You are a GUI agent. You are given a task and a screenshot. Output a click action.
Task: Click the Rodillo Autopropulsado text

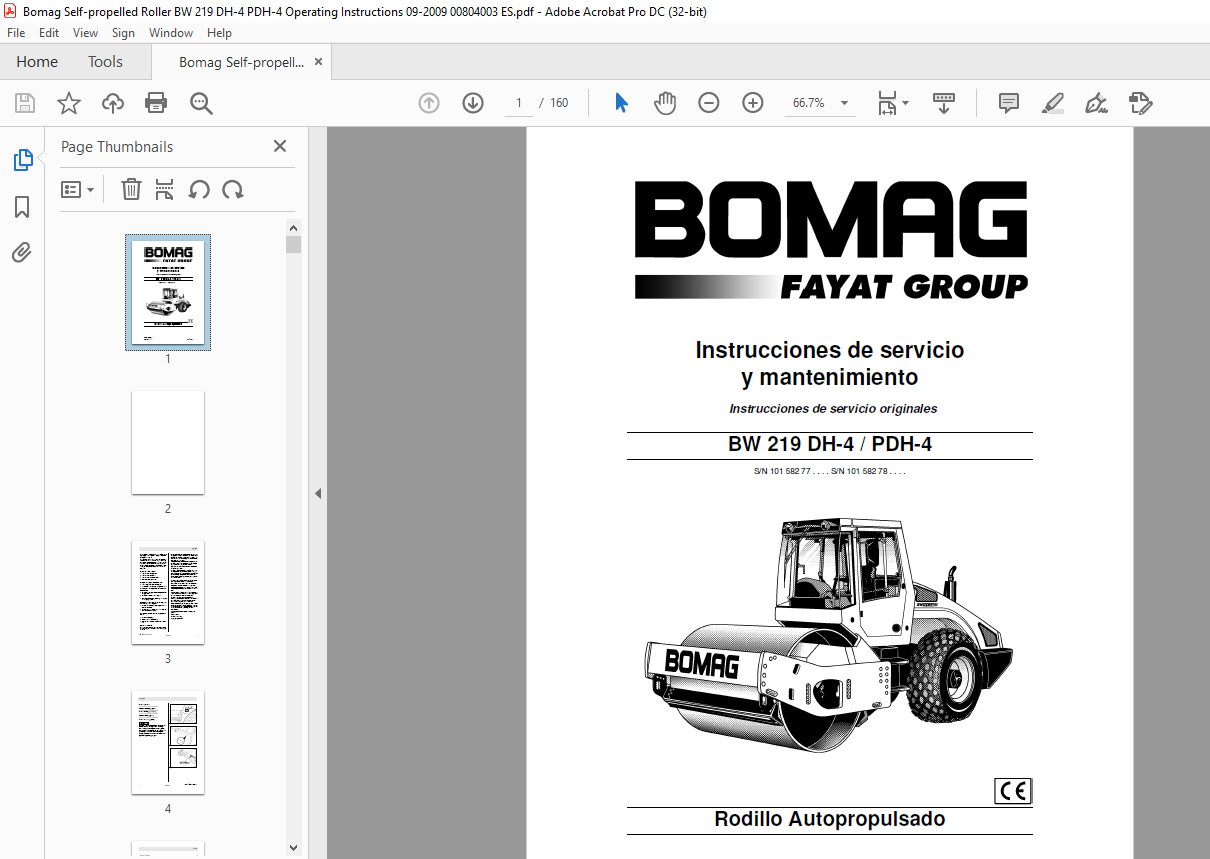(x=830, y=819)
